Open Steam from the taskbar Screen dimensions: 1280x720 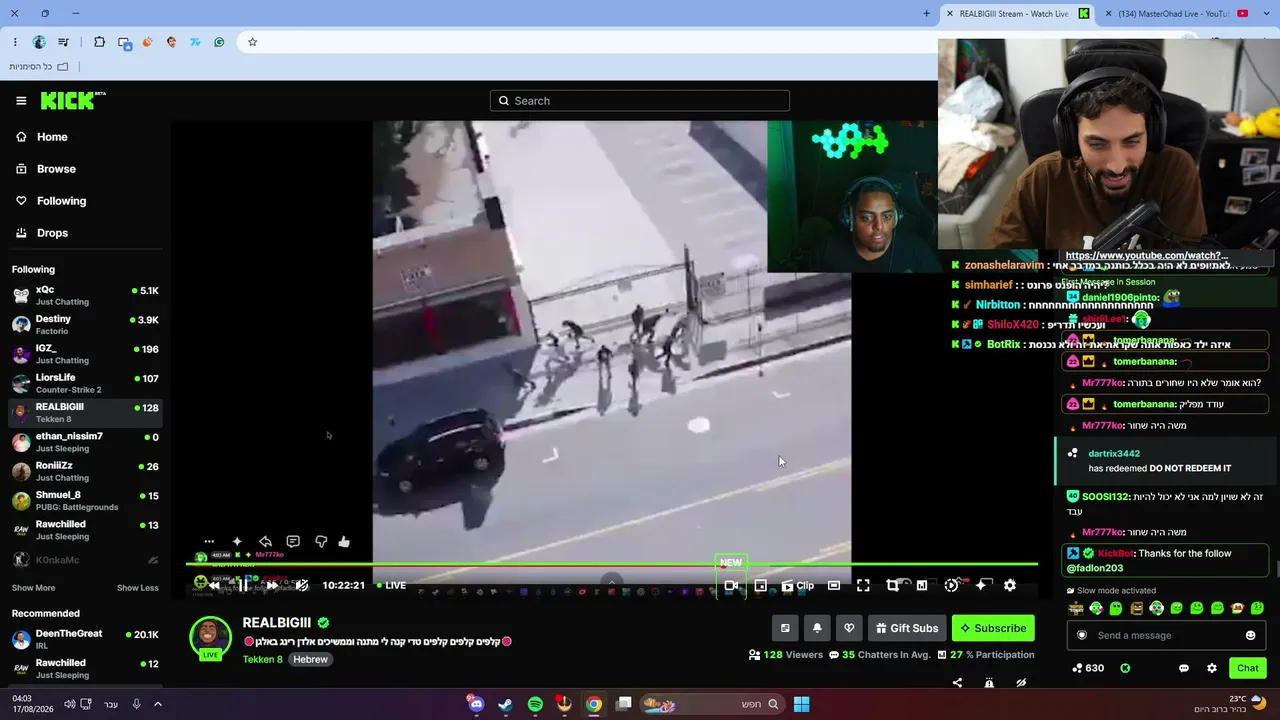pos(505,704)
